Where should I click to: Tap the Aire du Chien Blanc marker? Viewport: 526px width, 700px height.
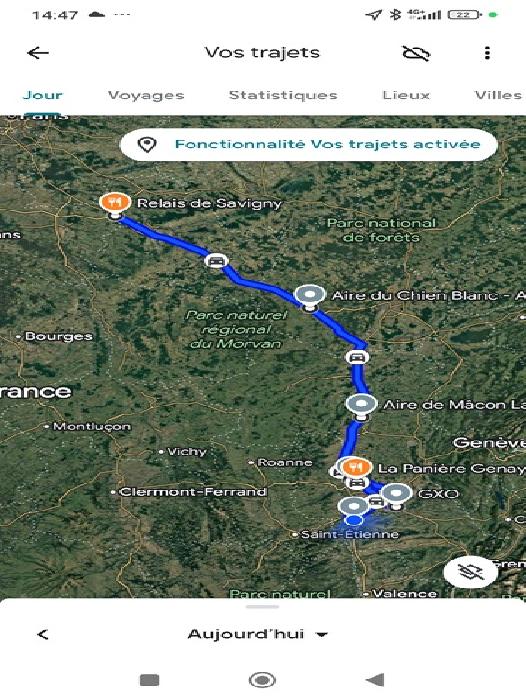click(x=310, y=296)
